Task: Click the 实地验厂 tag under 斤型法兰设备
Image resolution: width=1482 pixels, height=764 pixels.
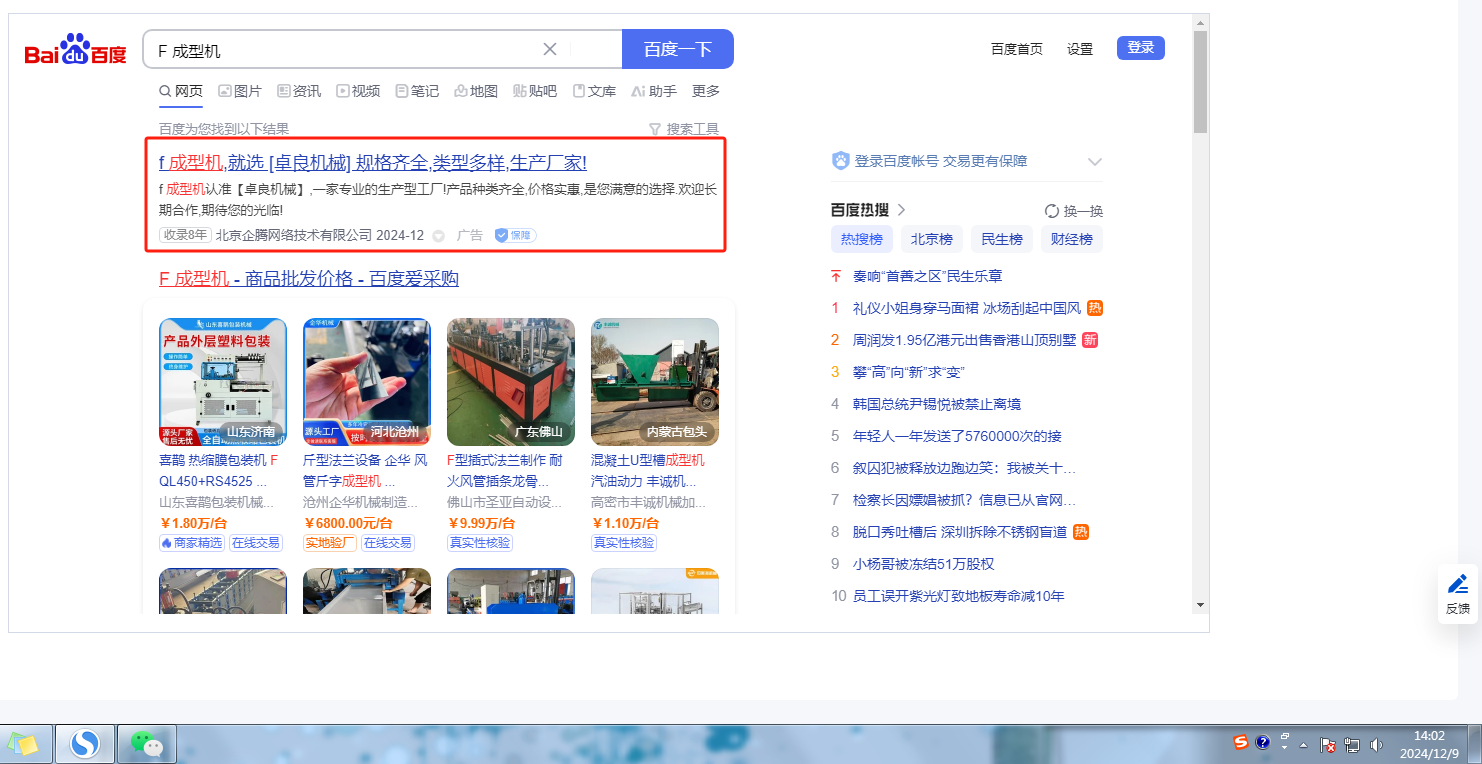Action: pos(330,543)
